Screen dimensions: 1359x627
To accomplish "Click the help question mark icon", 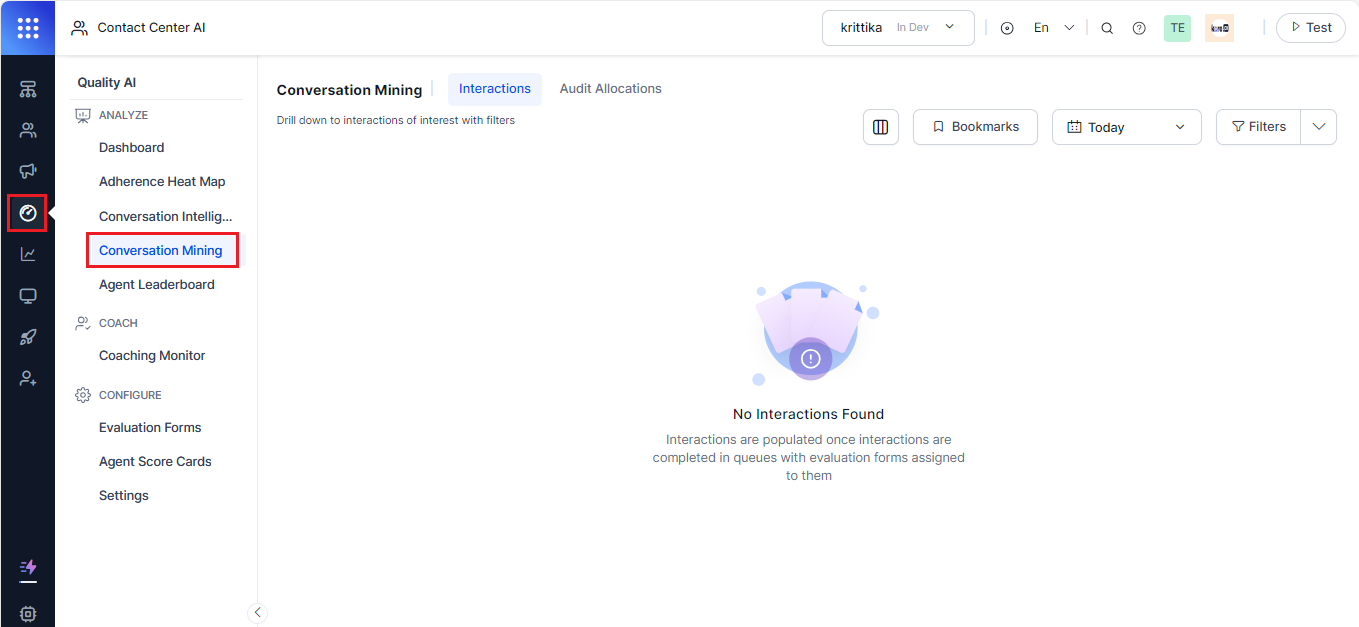I will 1139,27.
